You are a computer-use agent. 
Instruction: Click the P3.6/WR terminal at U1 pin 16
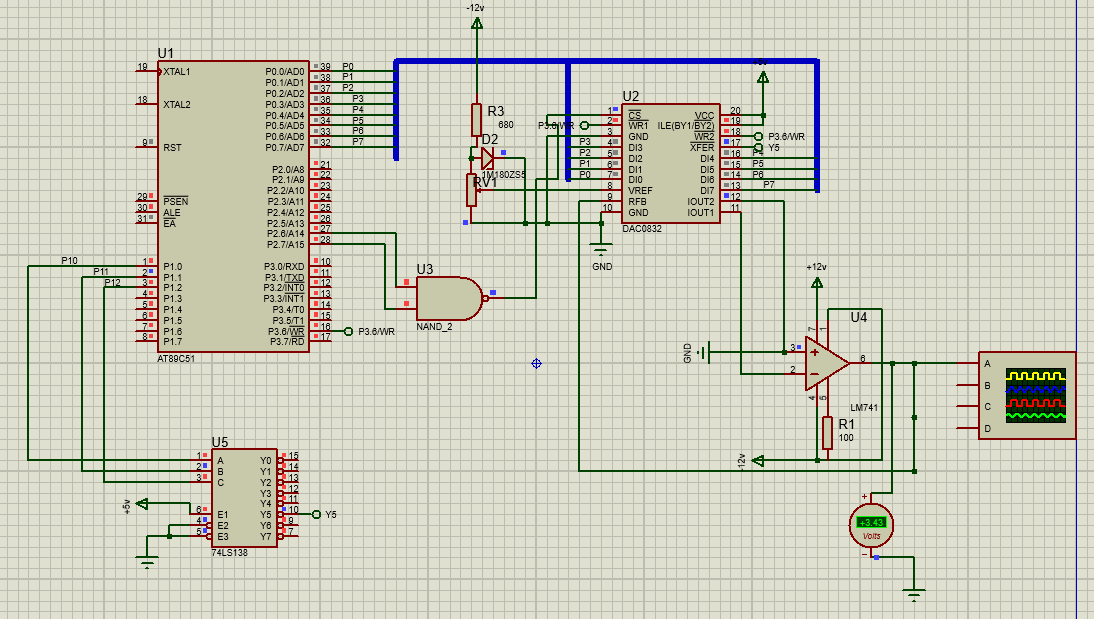click(x=348, y=331)
